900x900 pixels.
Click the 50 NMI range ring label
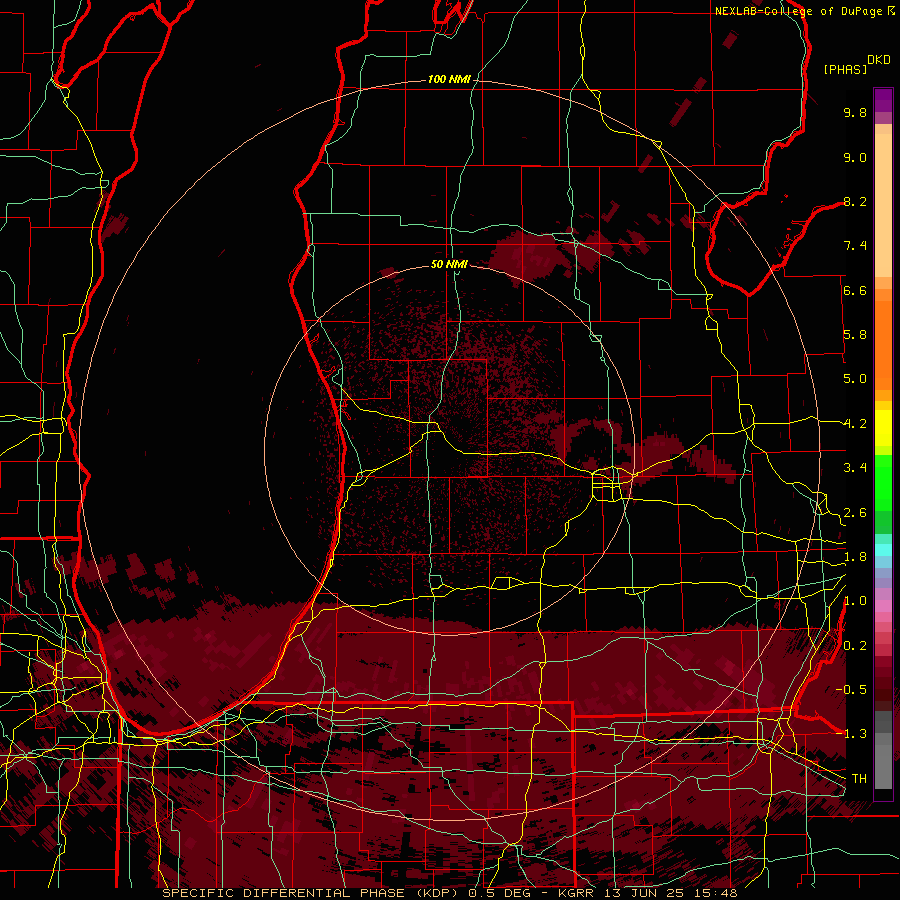tap(449, 264)
